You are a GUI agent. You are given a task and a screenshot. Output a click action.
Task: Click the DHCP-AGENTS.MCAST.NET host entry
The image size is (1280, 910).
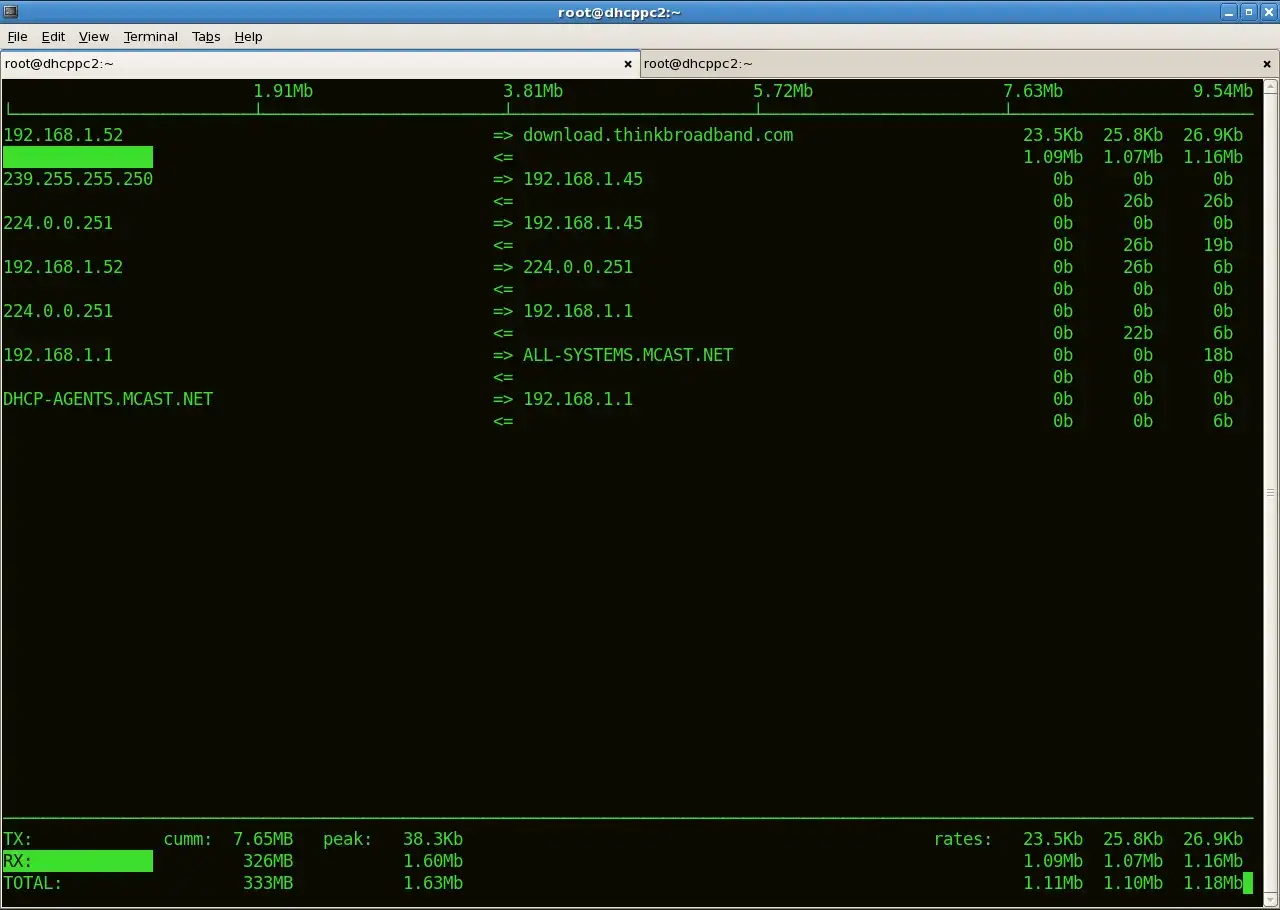[108, 399]
